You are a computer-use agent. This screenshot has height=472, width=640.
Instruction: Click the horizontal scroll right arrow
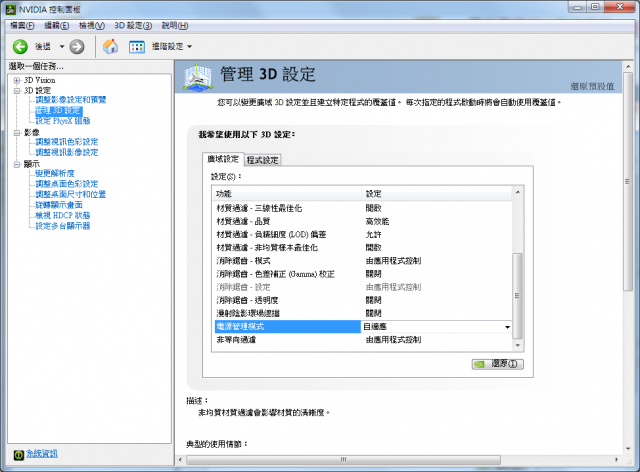(x=616, y=460)
